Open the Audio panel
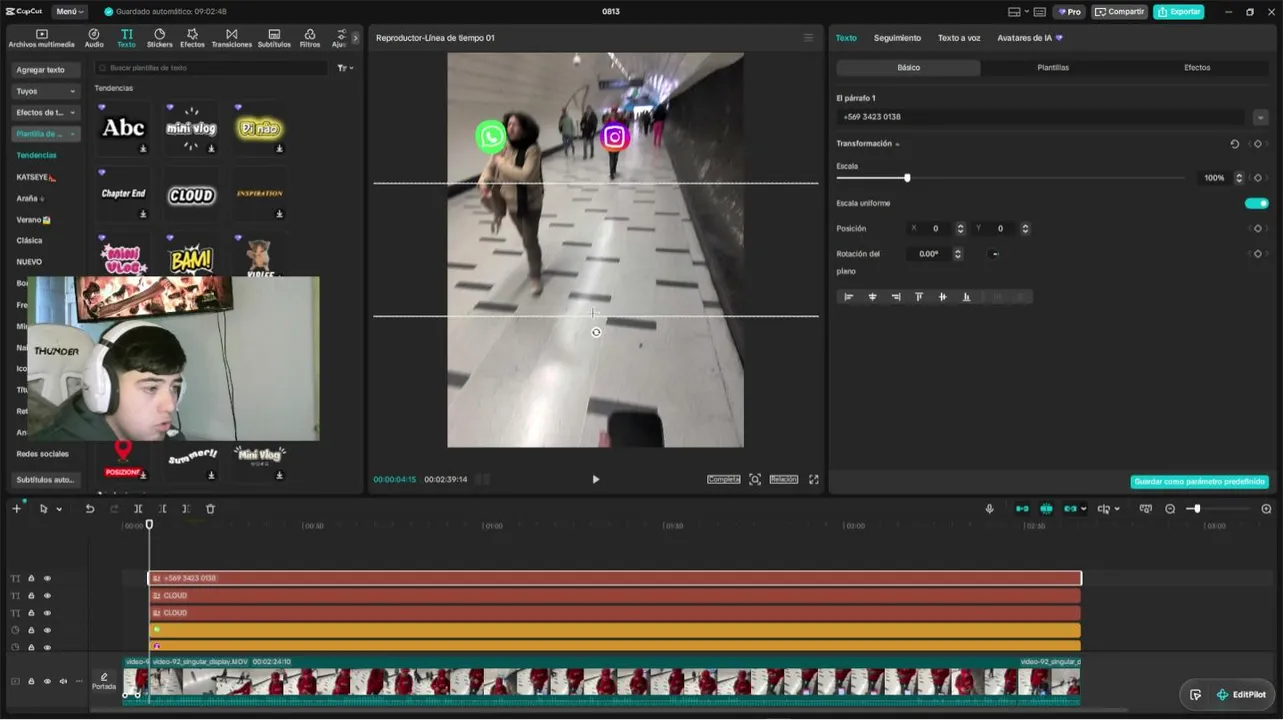The width and height of the screenshot is (1283, 720). [x=94, y=38]
